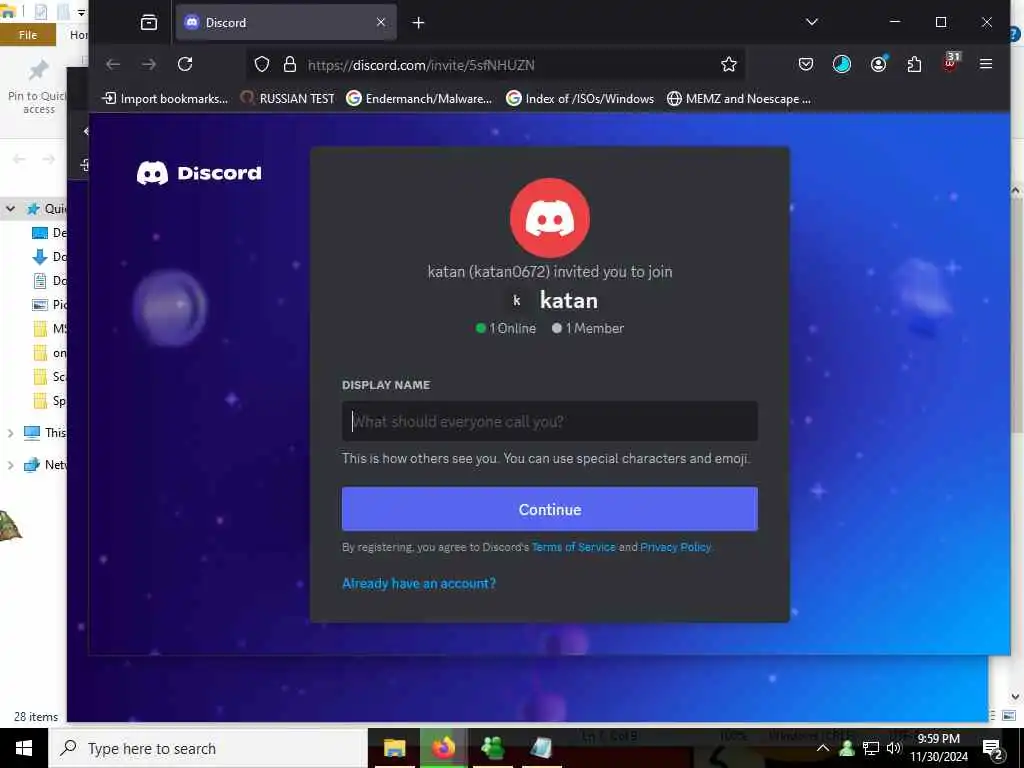
Task: Go forward in Firefox history
Action: 149,64
